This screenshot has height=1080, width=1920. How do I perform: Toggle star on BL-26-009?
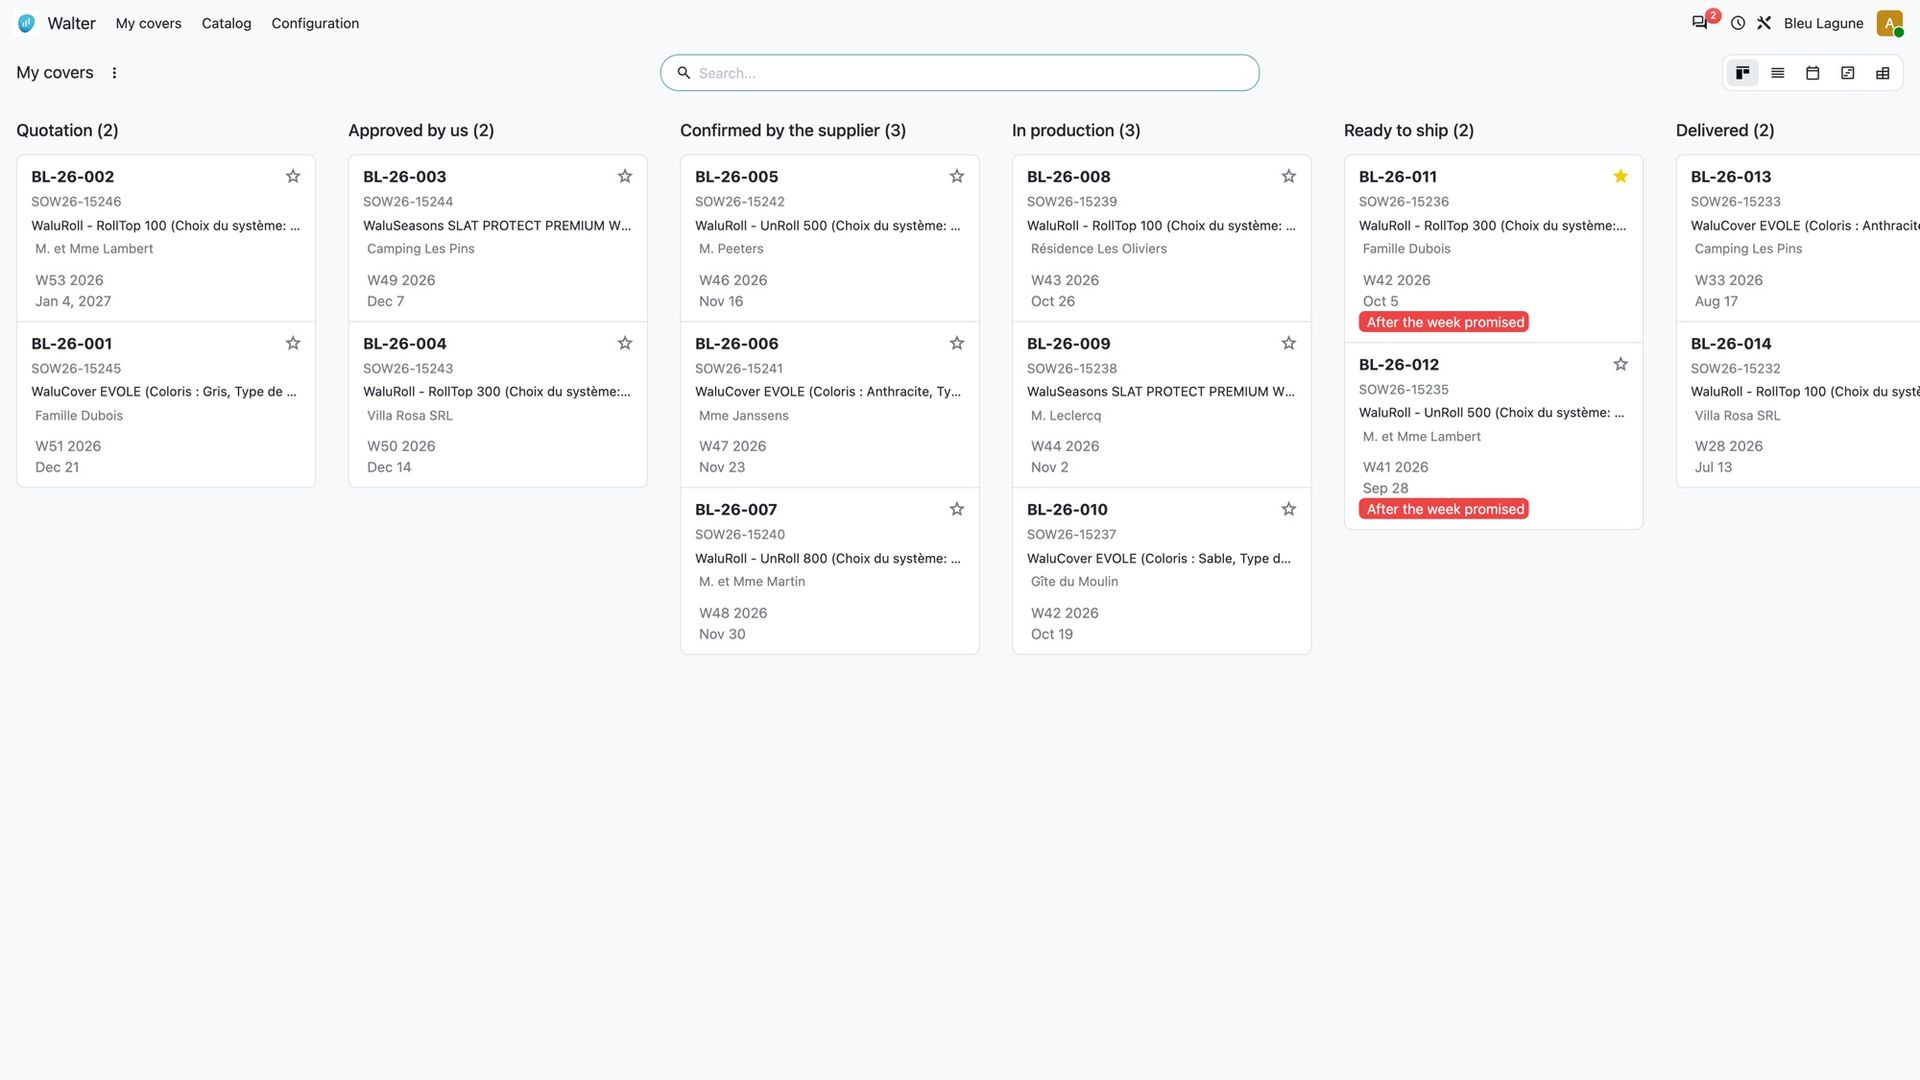click(1289, 343)
